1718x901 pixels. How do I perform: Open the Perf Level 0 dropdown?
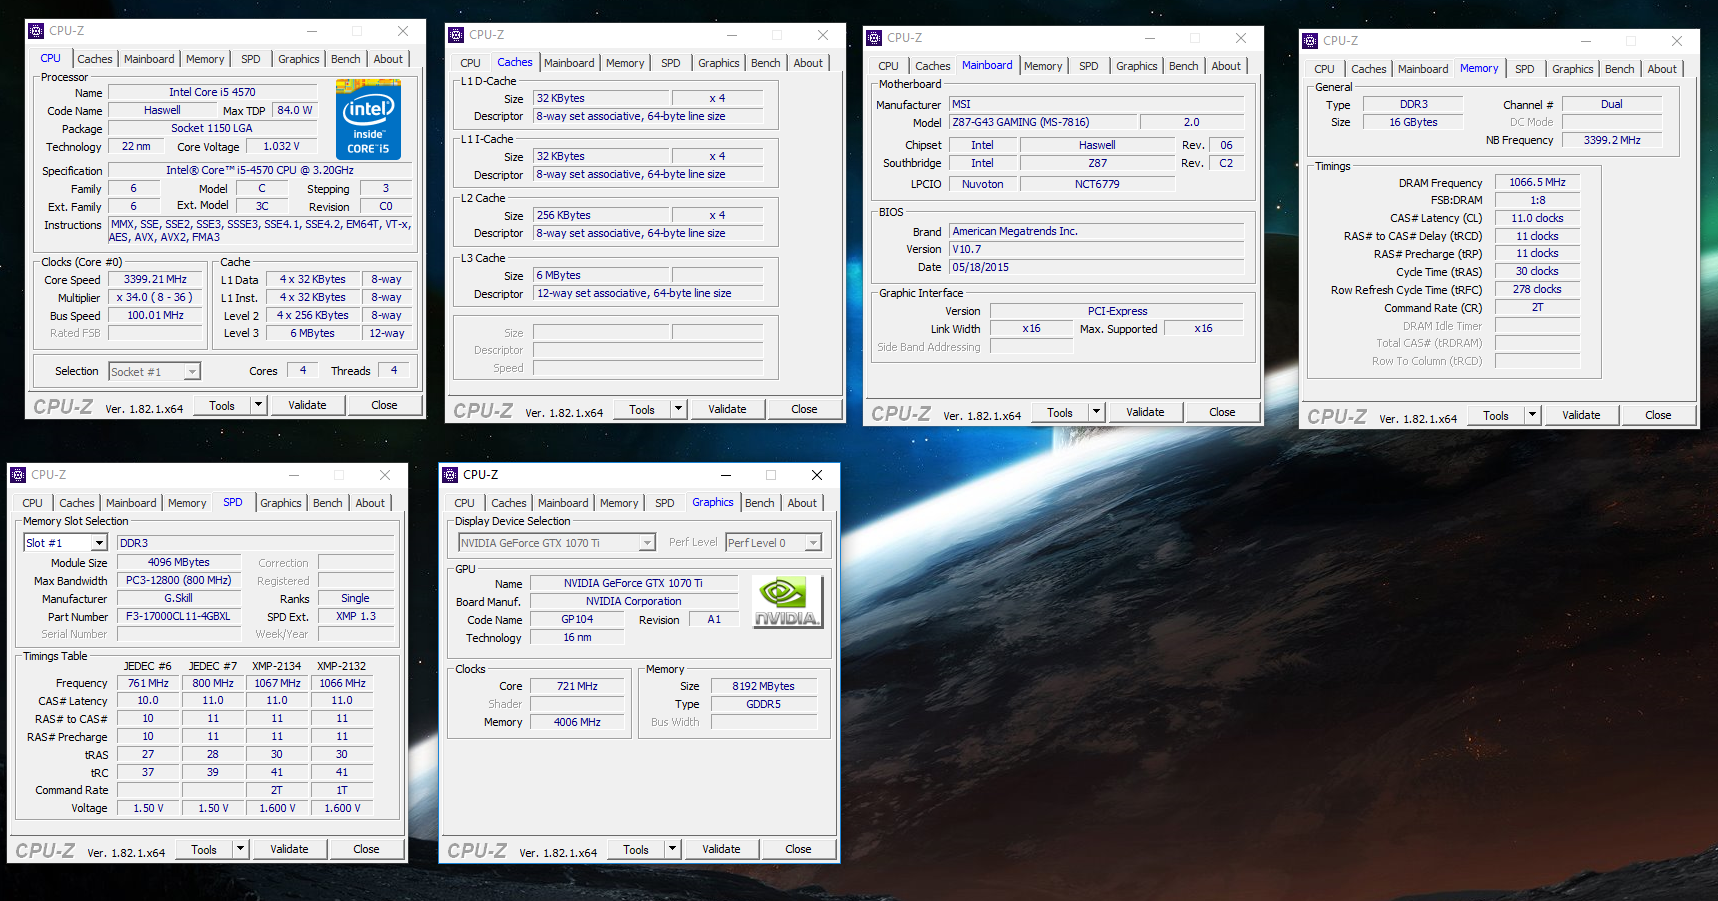click(x=813, y=543)
